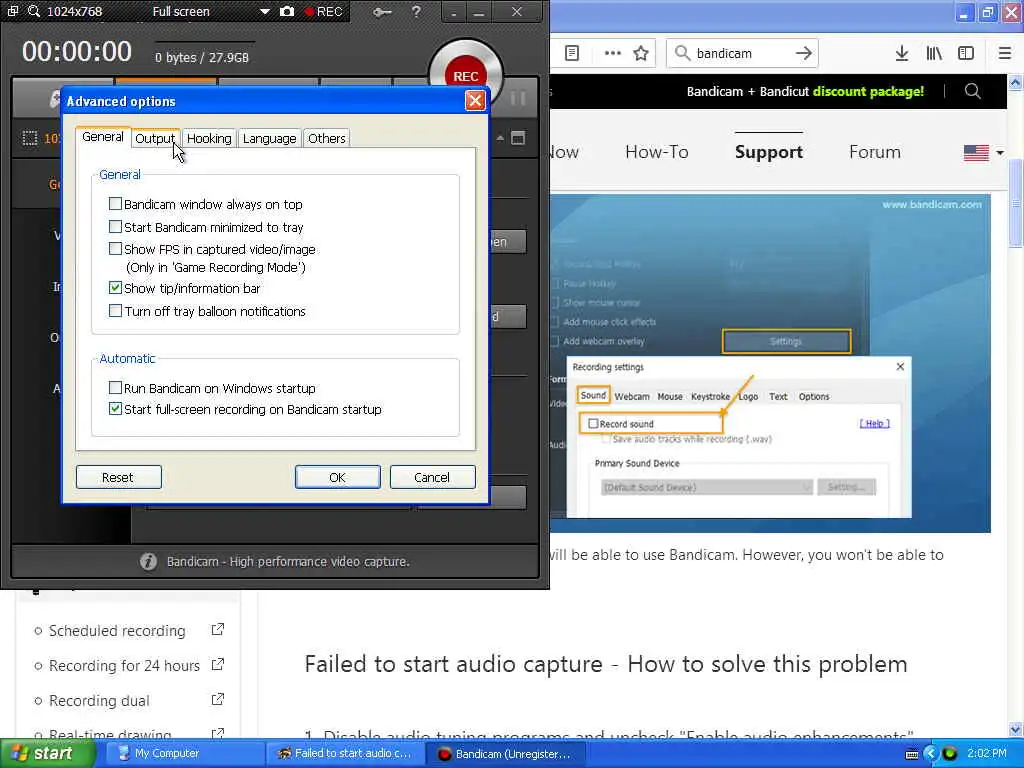
Task: Click the small window icon right of Bandicam panel
Action: pos(518,138)
